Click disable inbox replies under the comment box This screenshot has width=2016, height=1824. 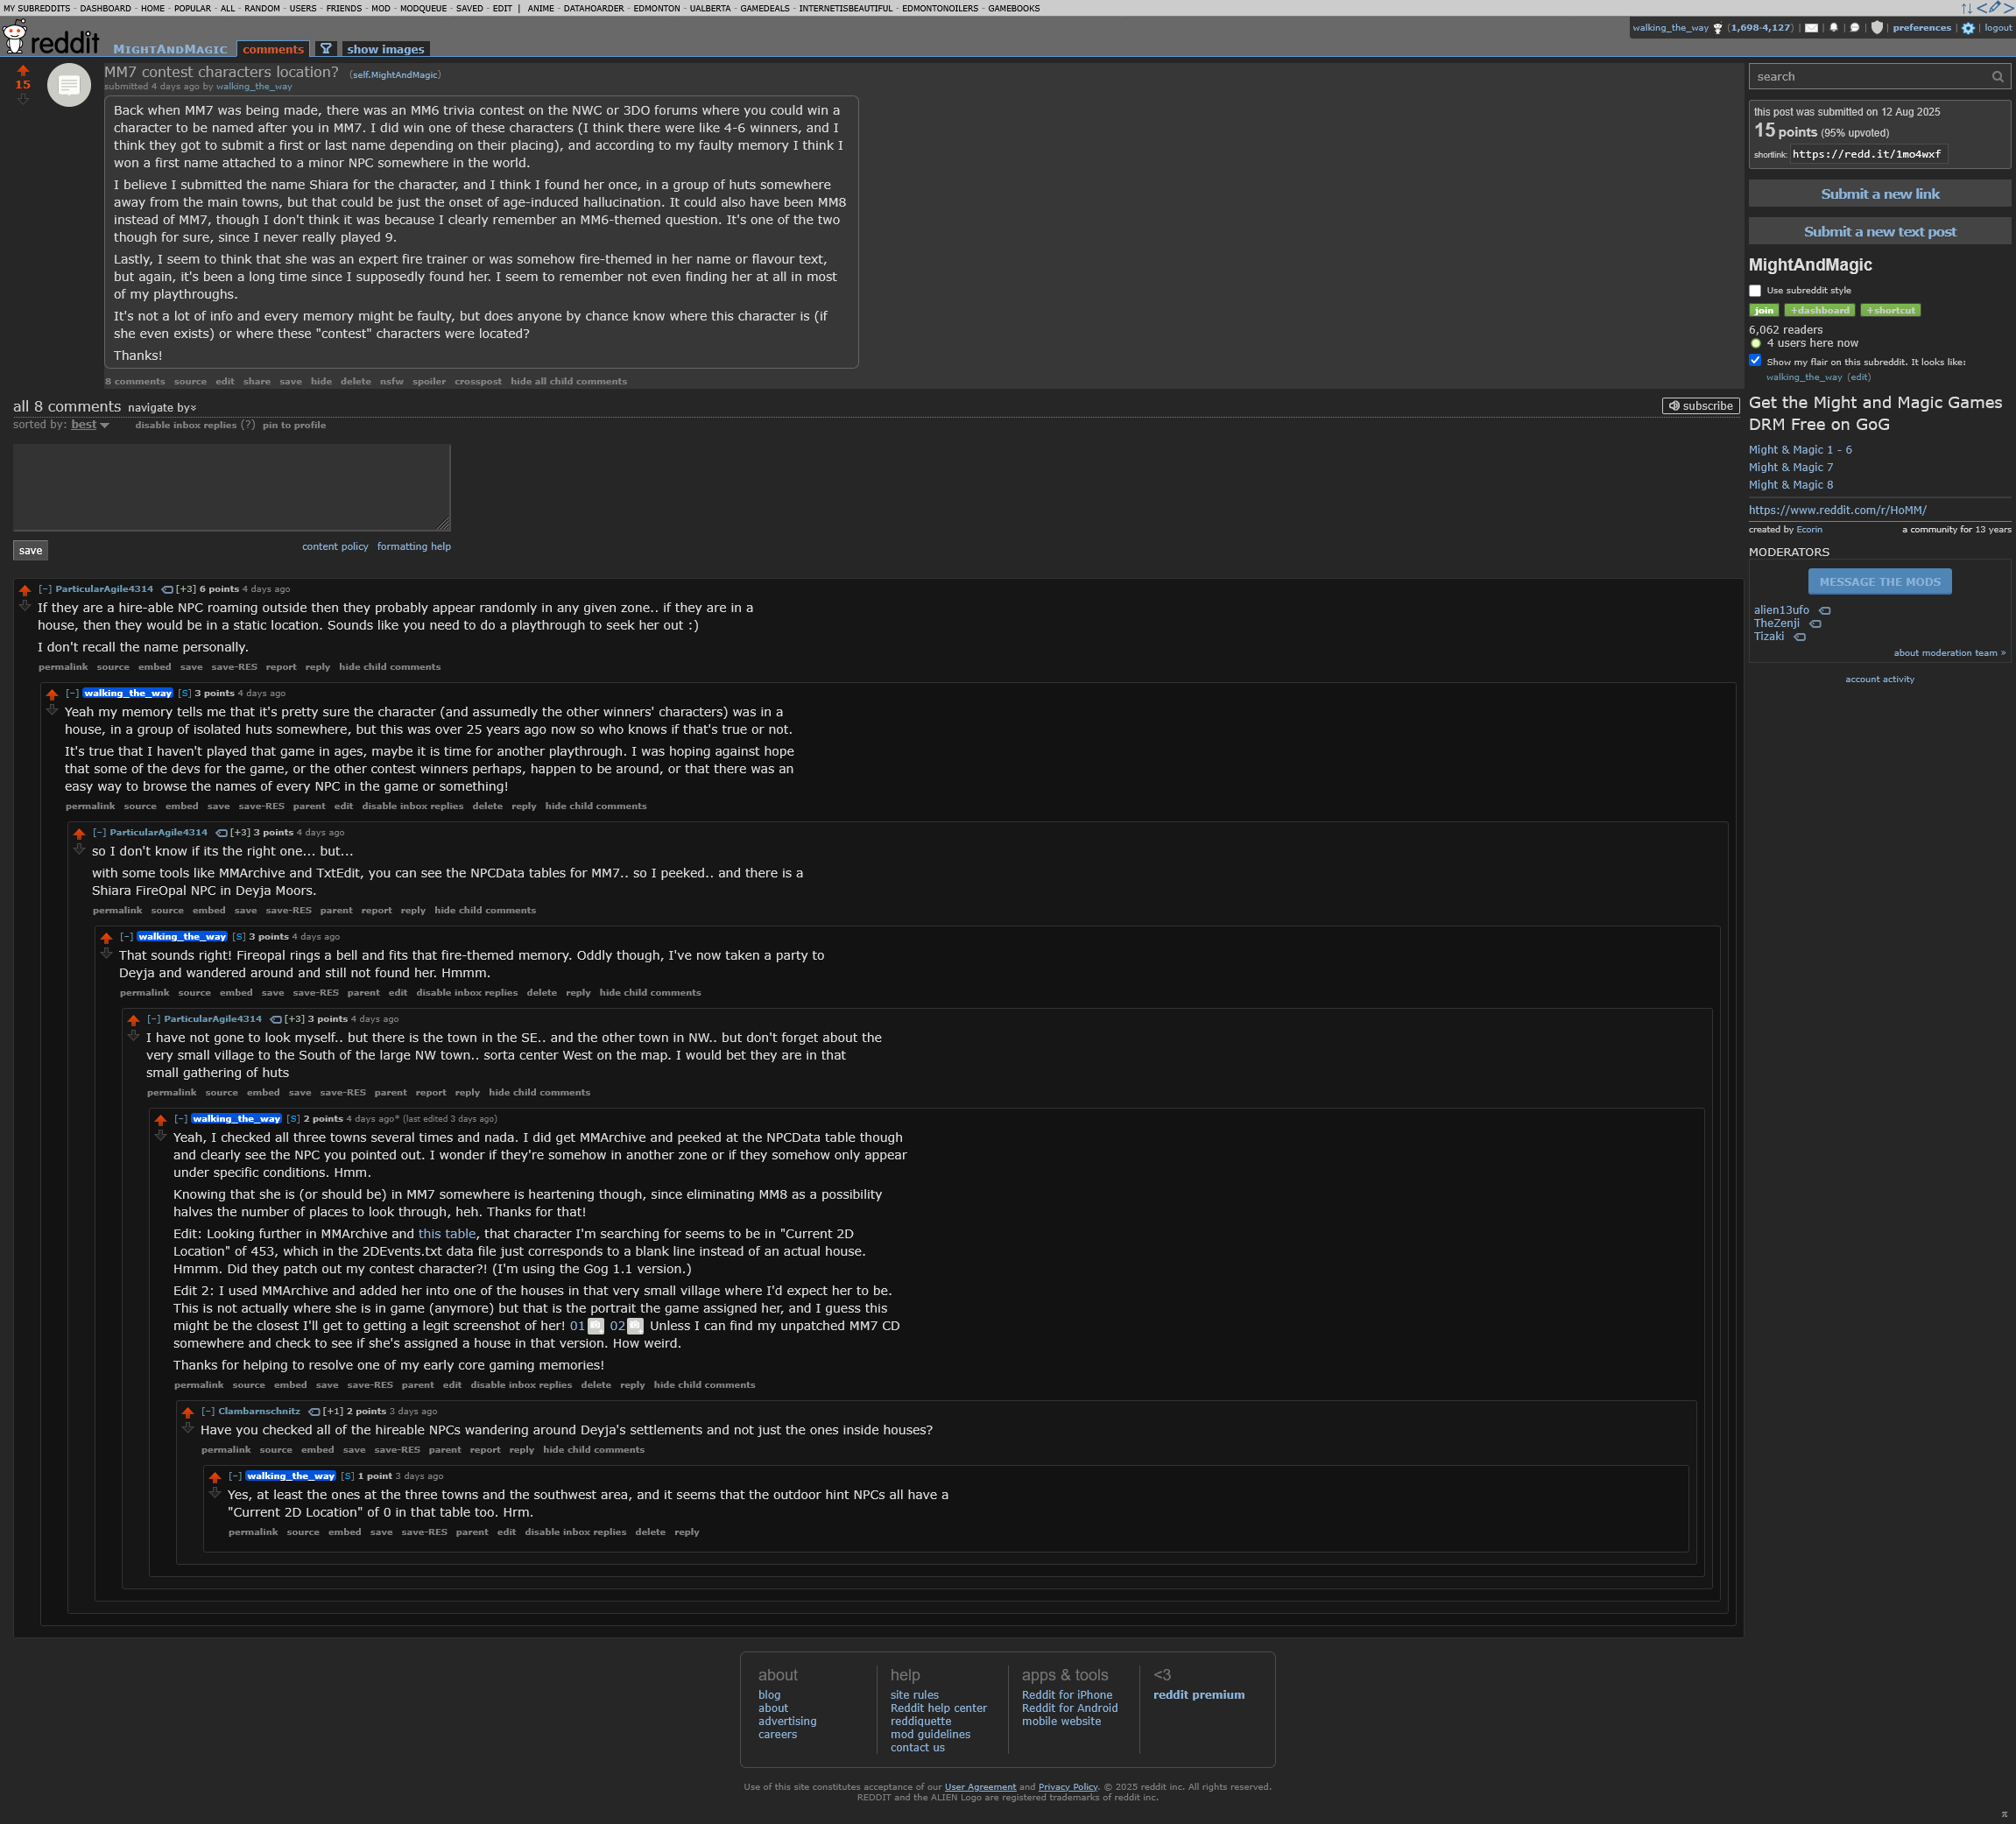(x=186, y=425)
